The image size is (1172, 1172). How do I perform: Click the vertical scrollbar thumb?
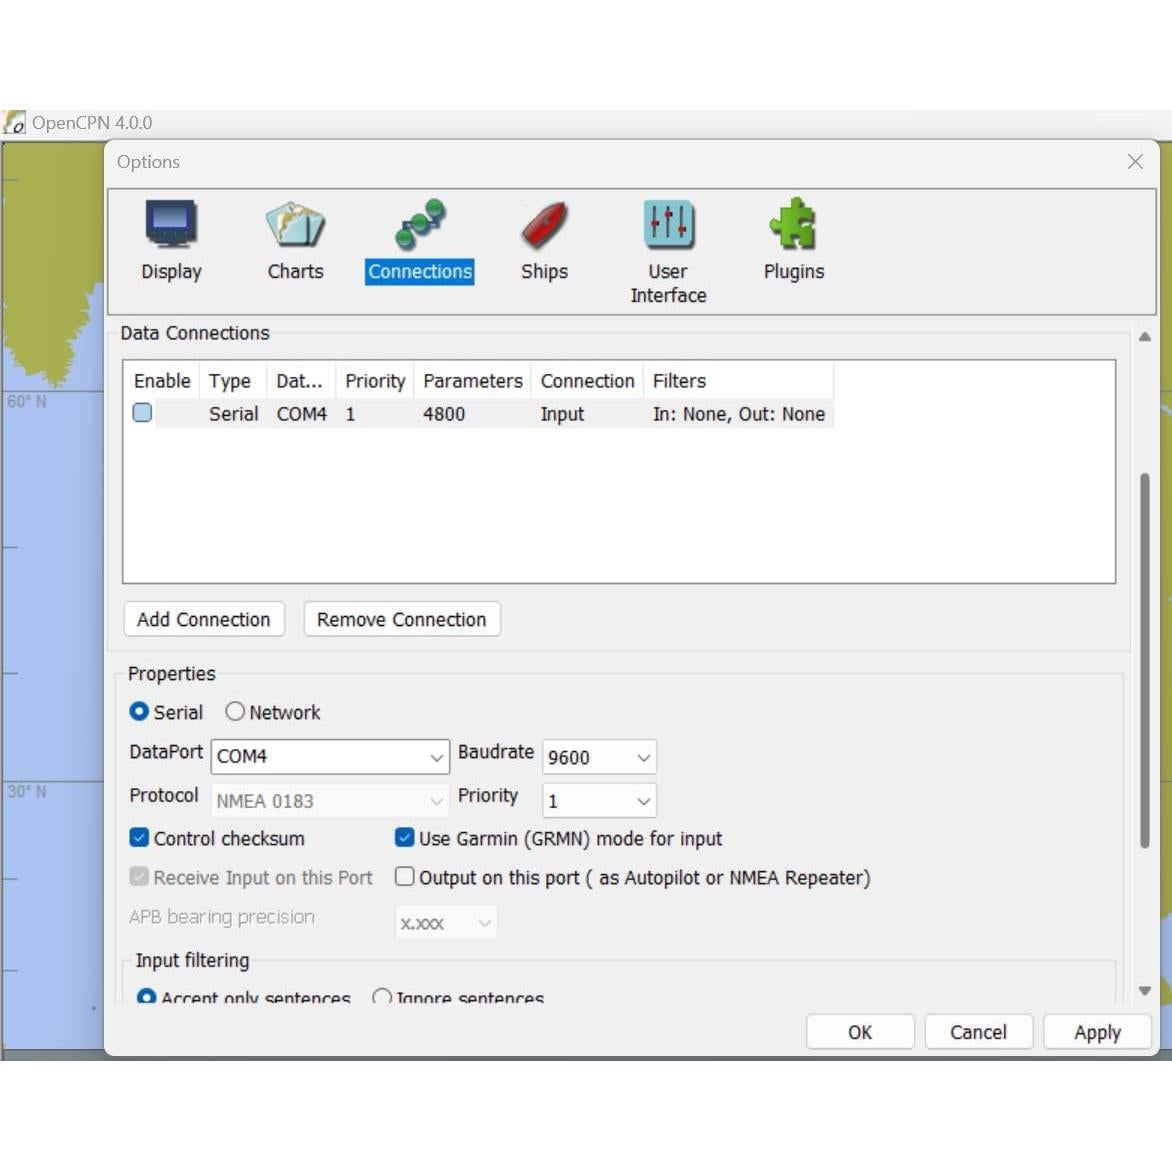tap(1144, 660)
